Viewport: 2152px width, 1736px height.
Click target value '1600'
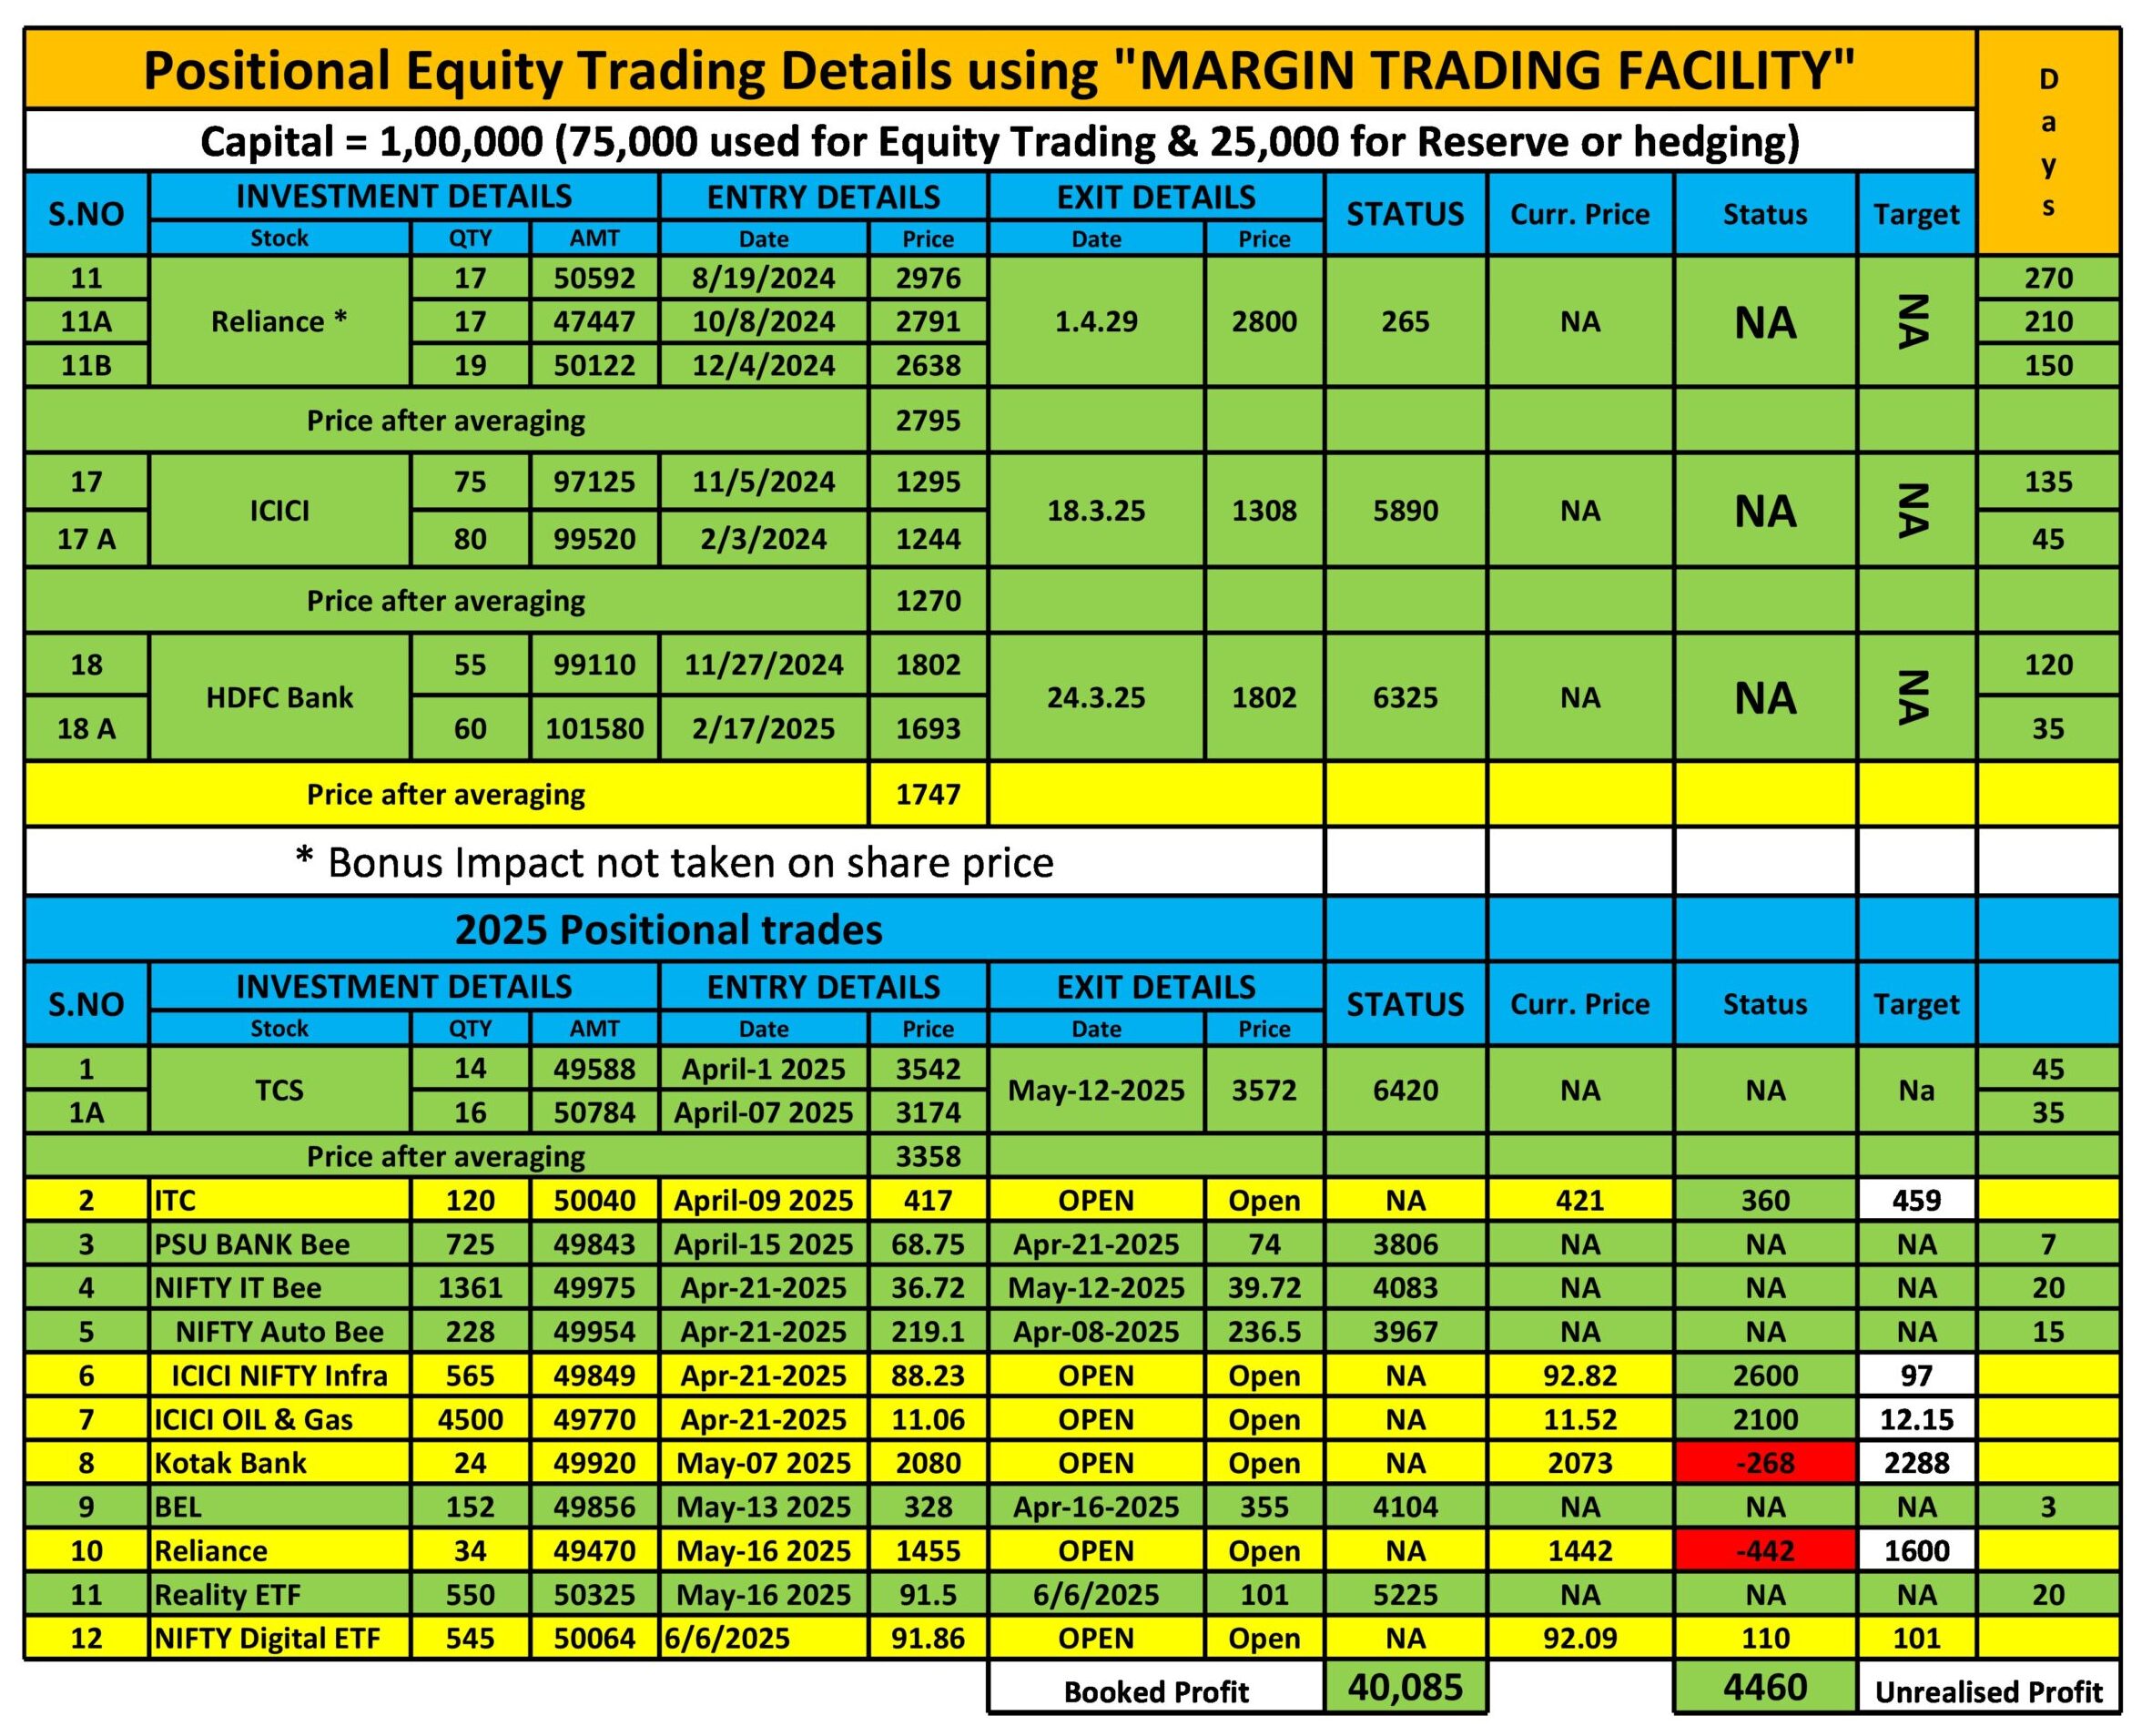click(x=1916, y=1551)
